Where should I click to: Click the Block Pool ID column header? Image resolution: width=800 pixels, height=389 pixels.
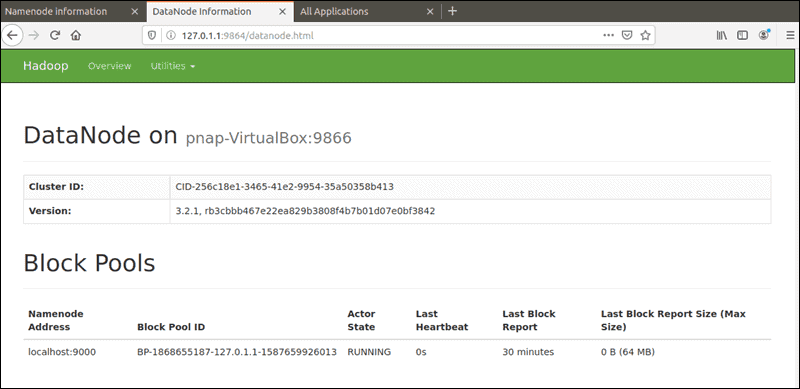pos(171,327)
